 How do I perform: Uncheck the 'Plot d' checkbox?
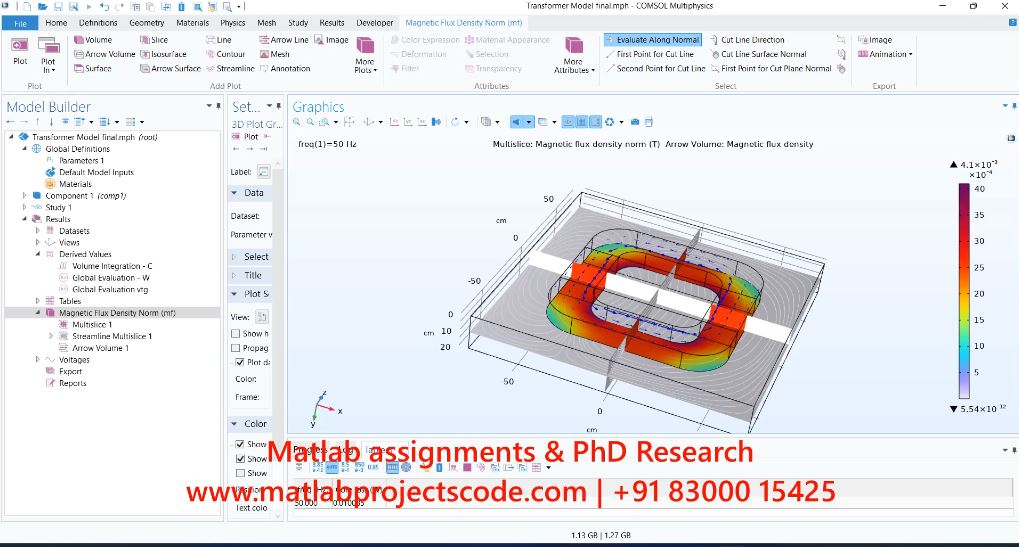tap(240, 362)
